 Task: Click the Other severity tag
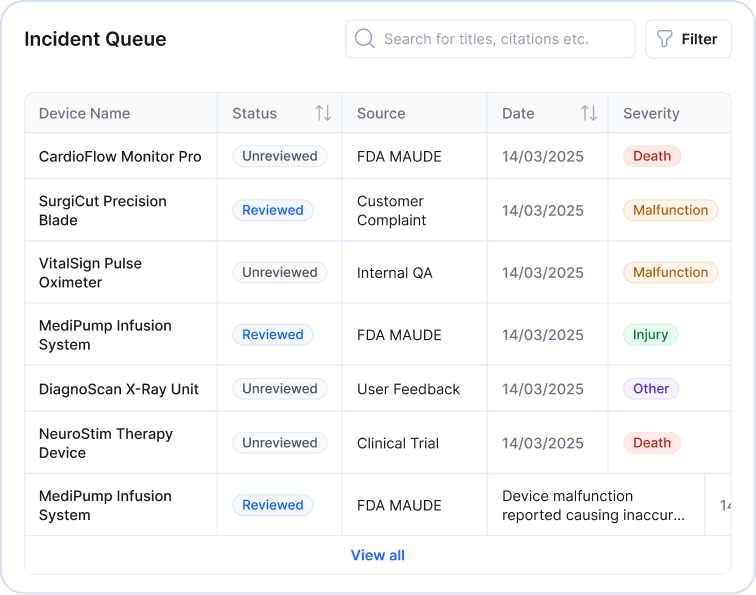[651, 389]
